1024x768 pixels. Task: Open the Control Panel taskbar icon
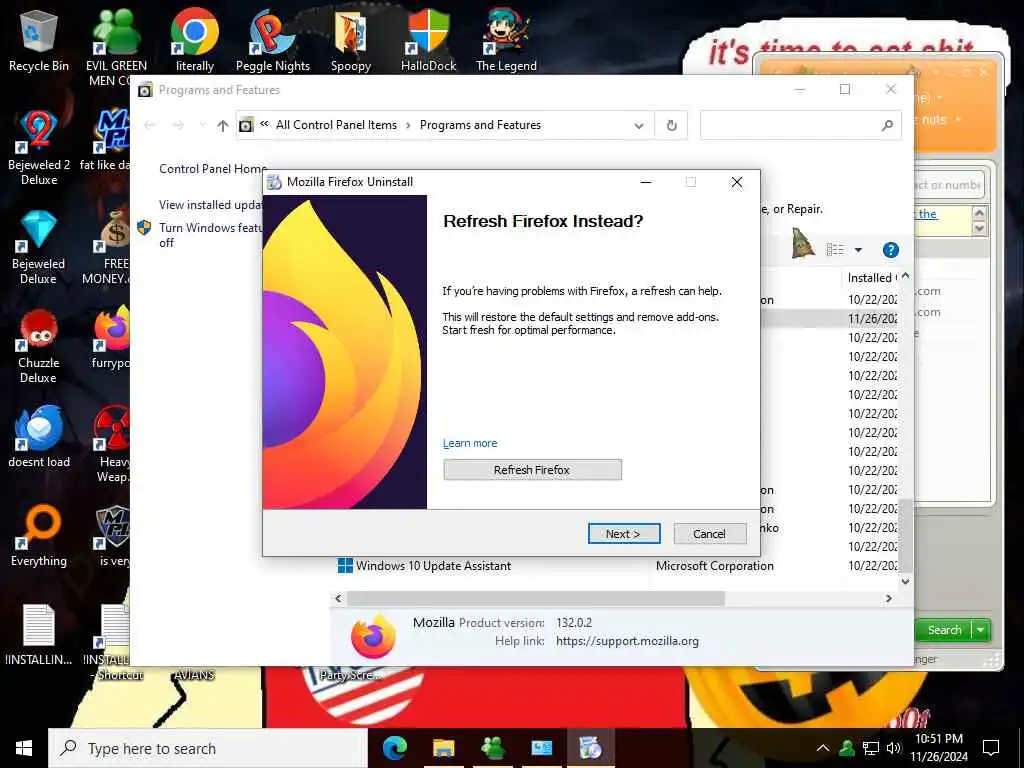(x=541, y=748)
